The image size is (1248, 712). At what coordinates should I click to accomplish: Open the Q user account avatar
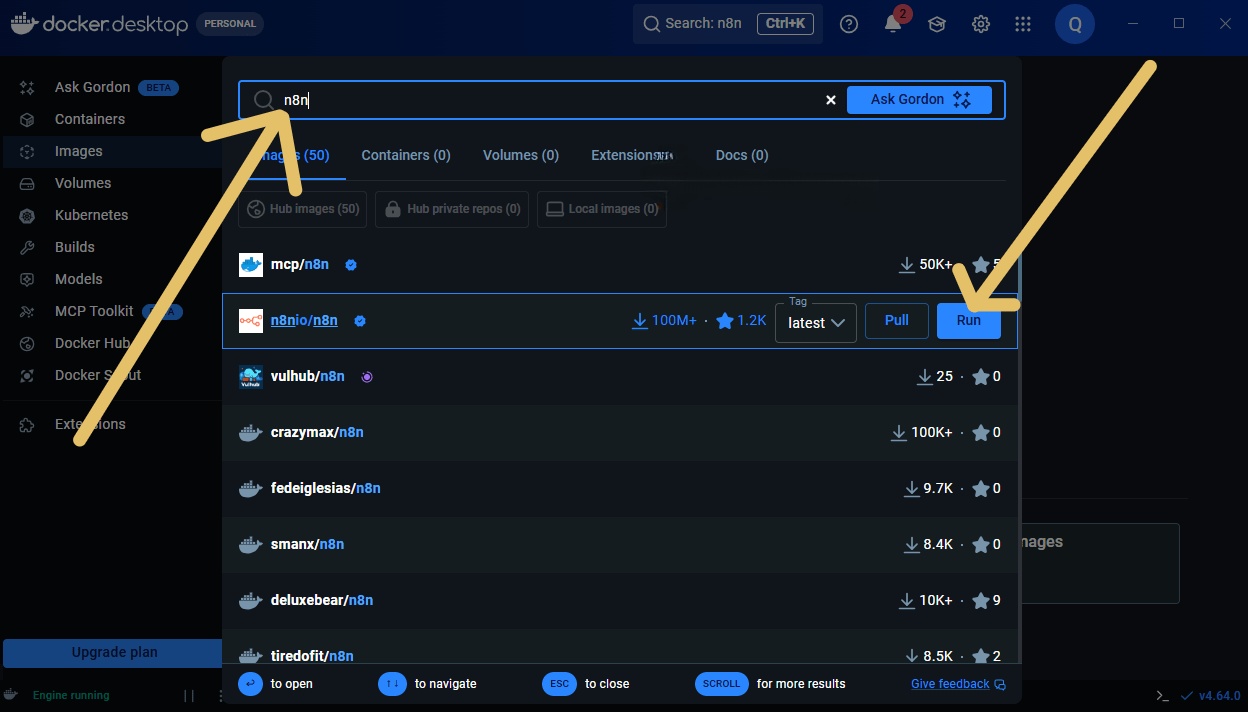pos(1075,24)
